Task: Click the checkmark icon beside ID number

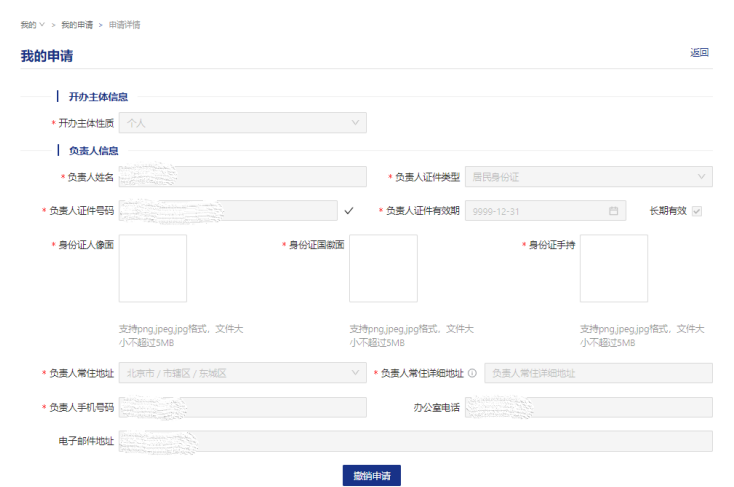Action: (x=349, y=211)
